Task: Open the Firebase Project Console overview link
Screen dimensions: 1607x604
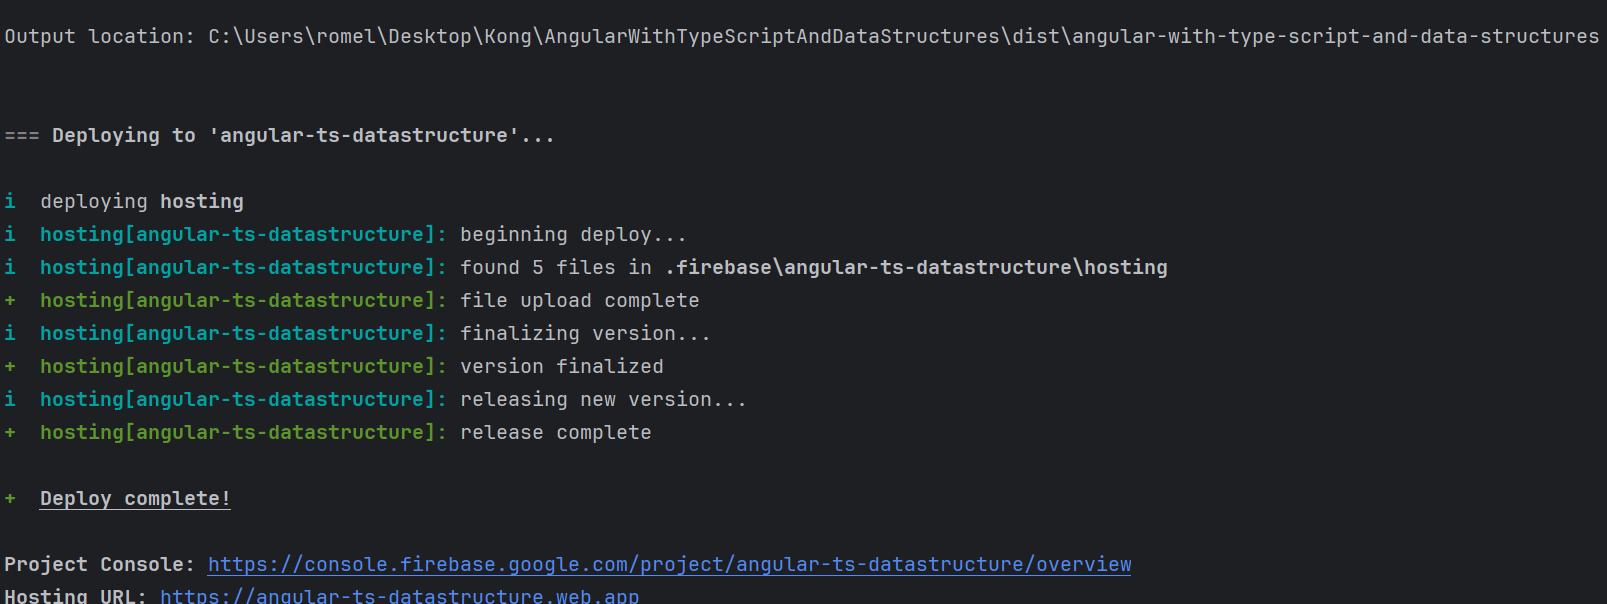Action: [x=669, y=564]
